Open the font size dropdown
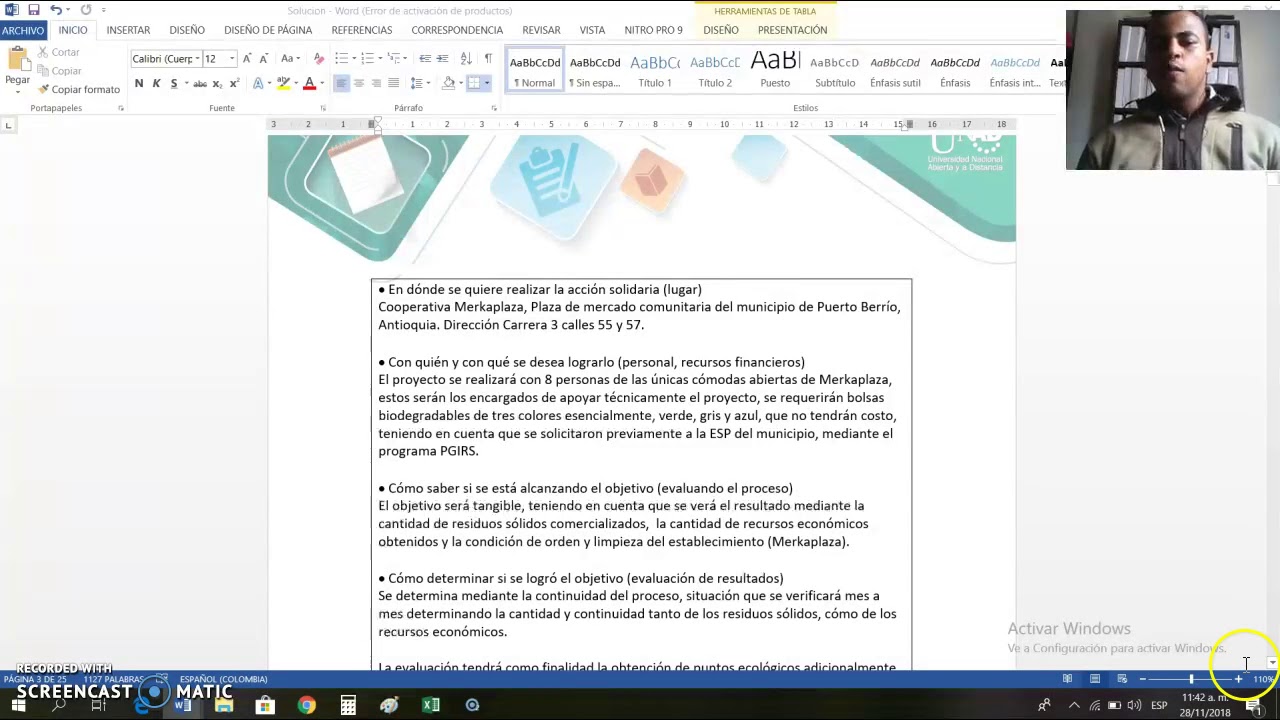Viewport: 1280px width, 720px height. click(232, 59)
